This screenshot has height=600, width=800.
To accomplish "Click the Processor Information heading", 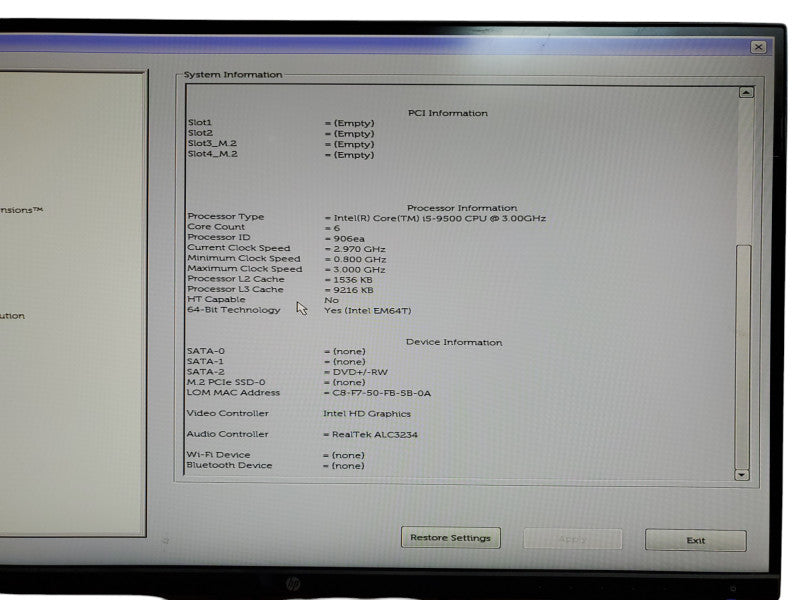I will [x=462, y=208].
